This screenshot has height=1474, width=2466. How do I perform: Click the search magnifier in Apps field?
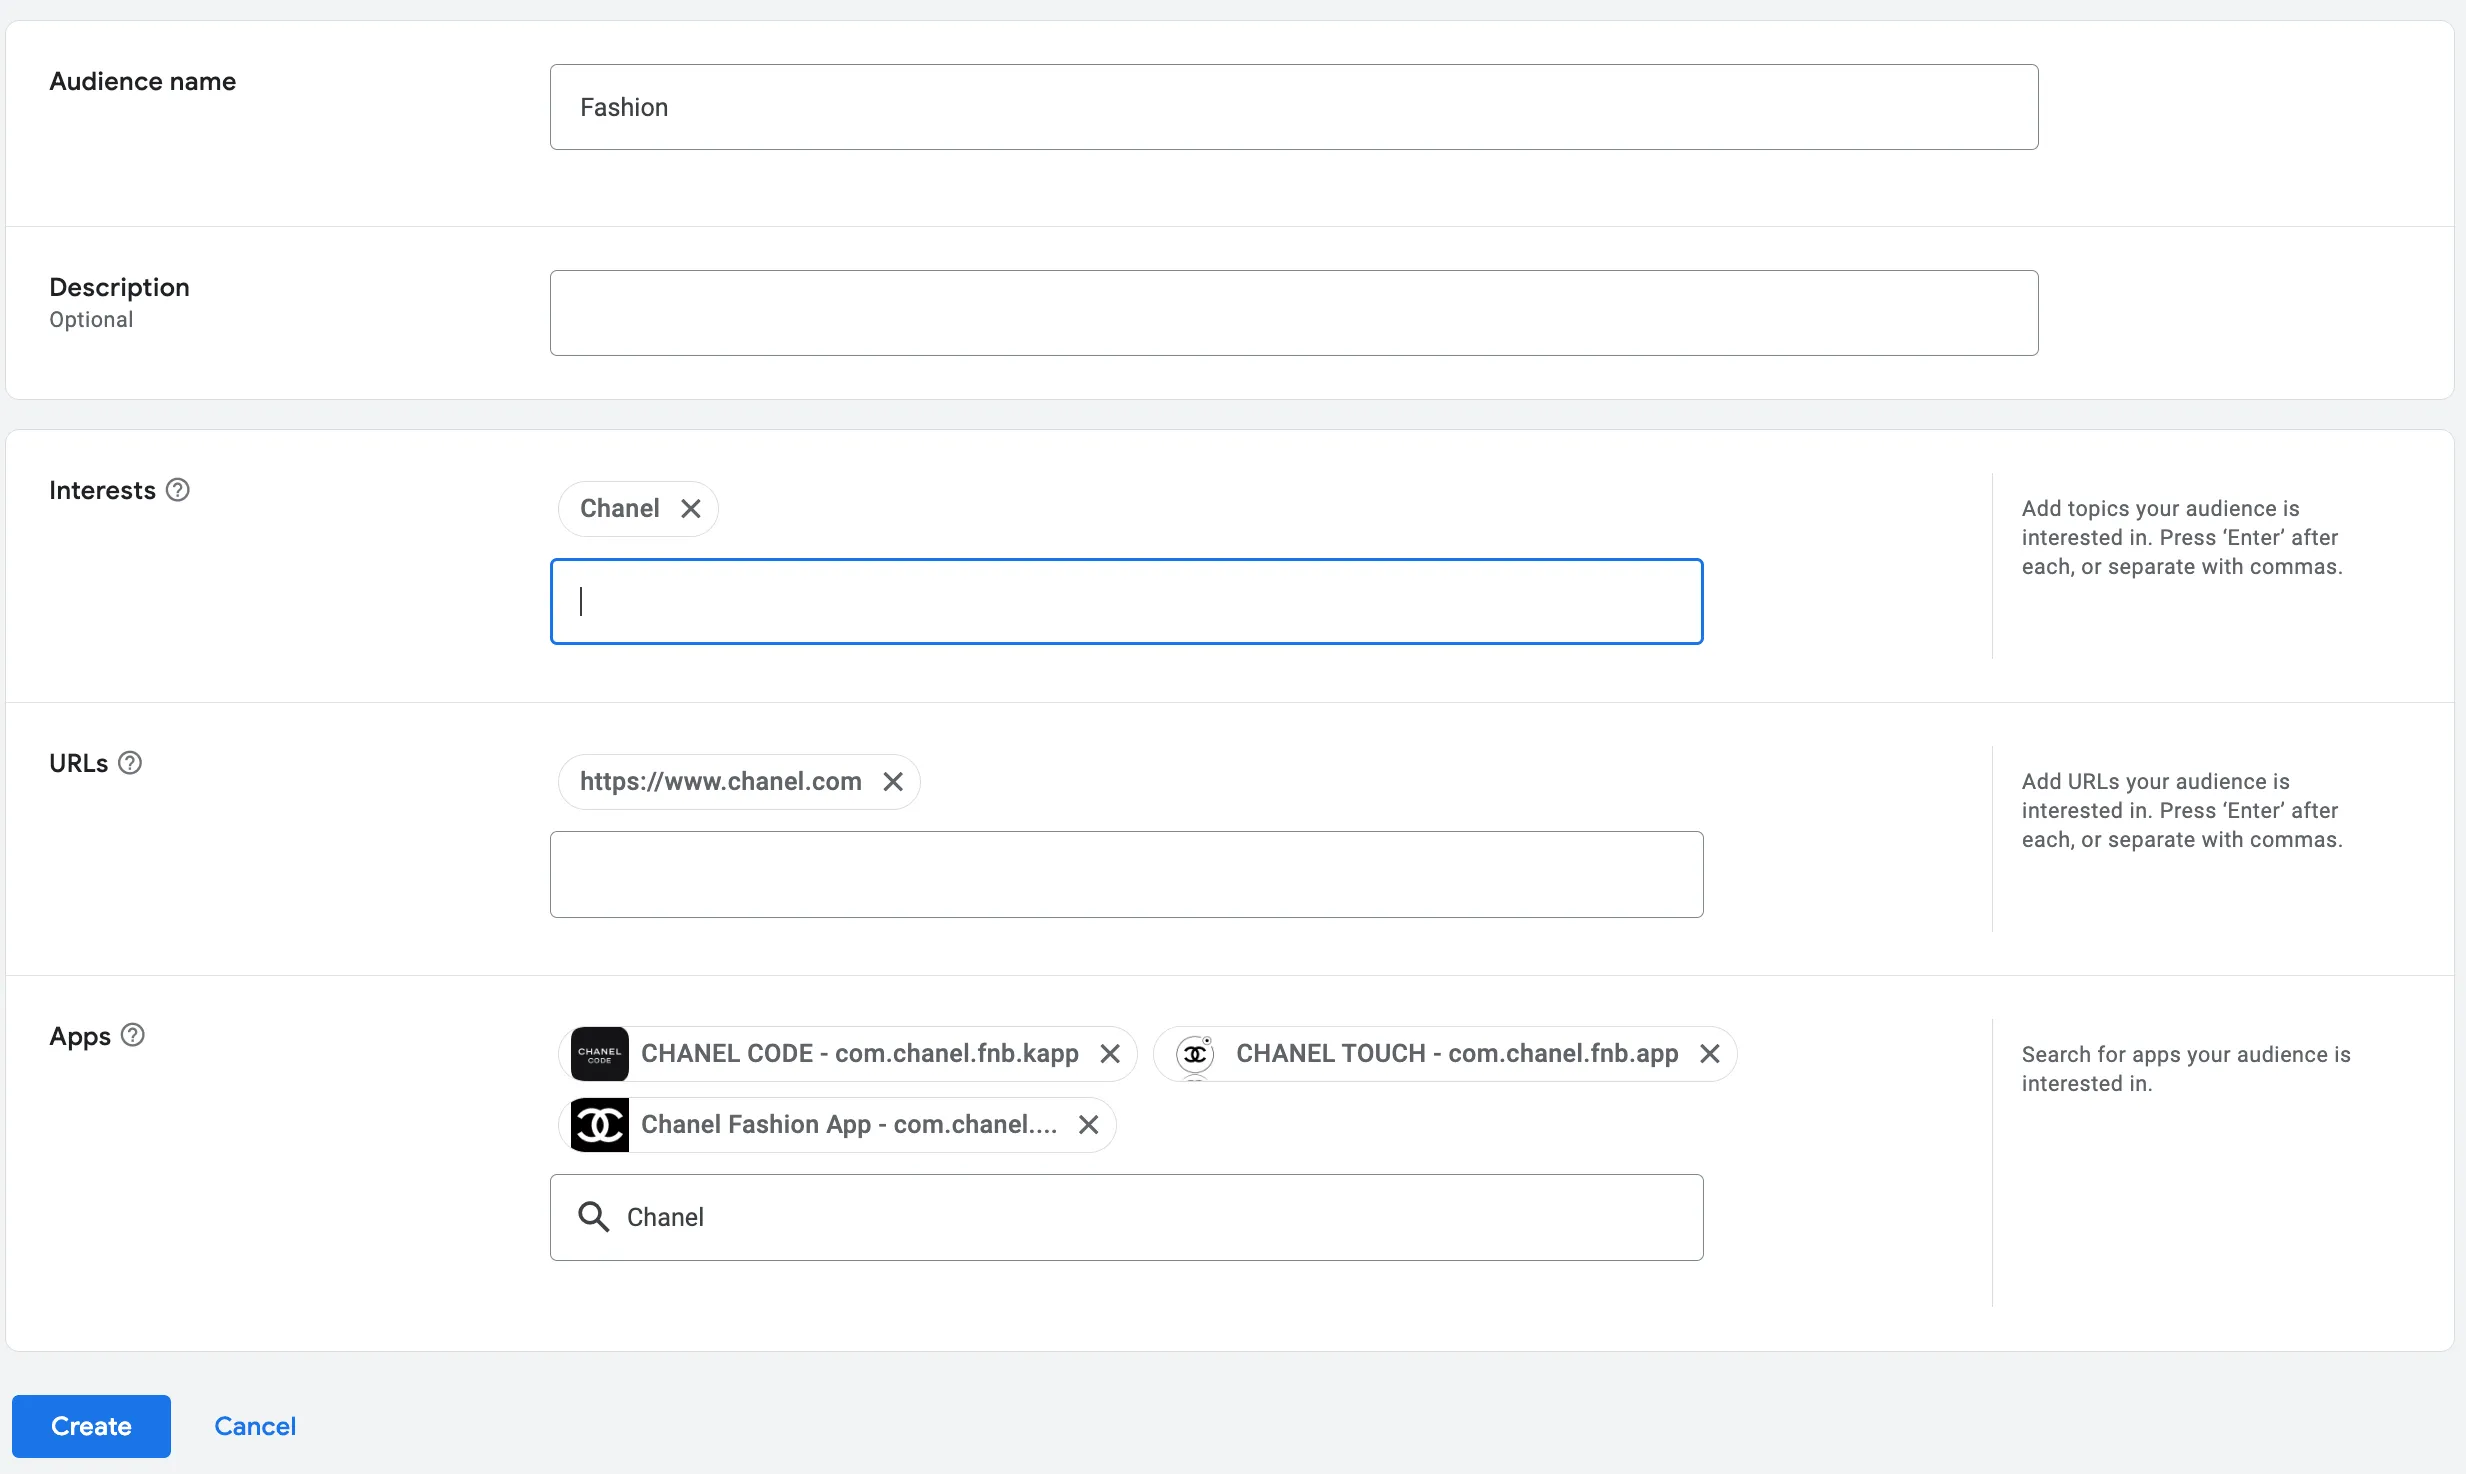[594, 1217]
